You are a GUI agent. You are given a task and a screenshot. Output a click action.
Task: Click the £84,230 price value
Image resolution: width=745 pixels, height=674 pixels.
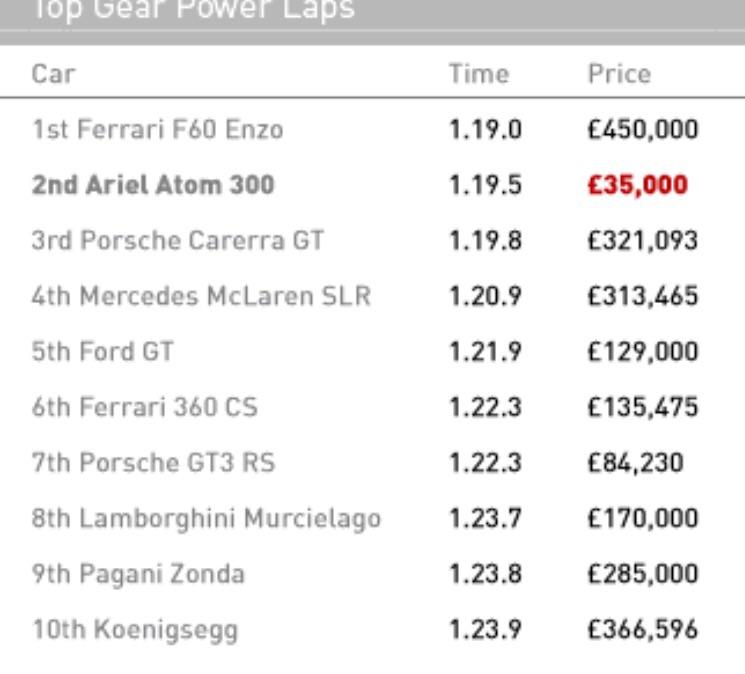click(636, 463)
